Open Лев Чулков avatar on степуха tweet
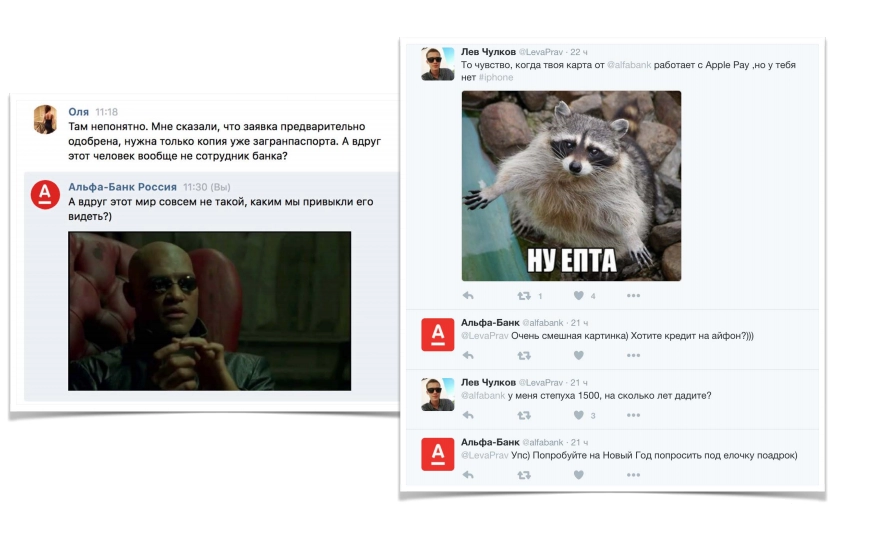Image resolution: width=874 pixels, height=544 pixels. [x=438, y=394]
